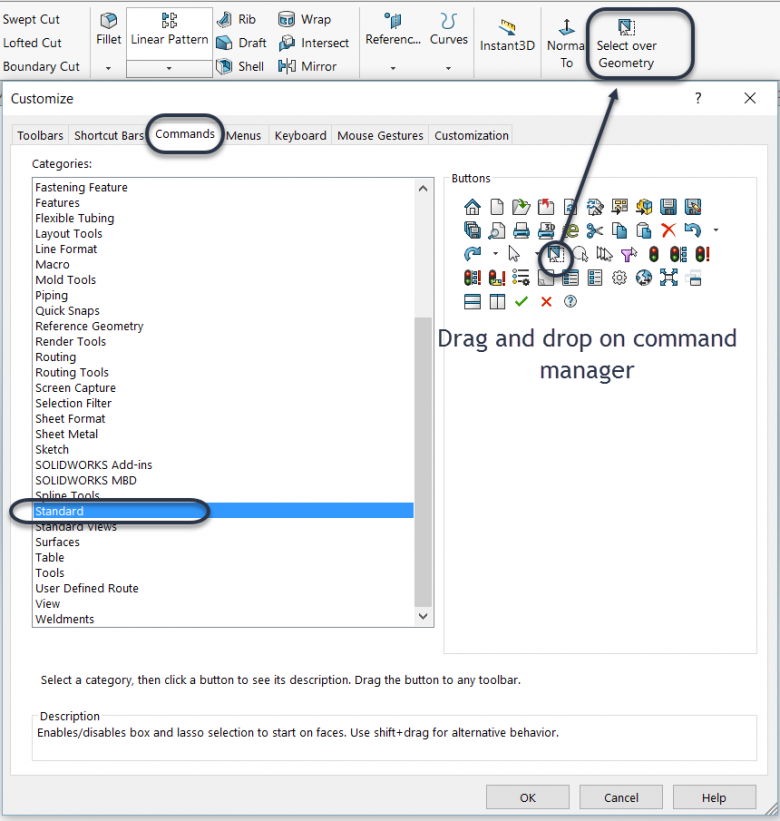Click the Undo arrow icon
The image size is (780, 821).
pyautogui.click(x=693, y=230)
